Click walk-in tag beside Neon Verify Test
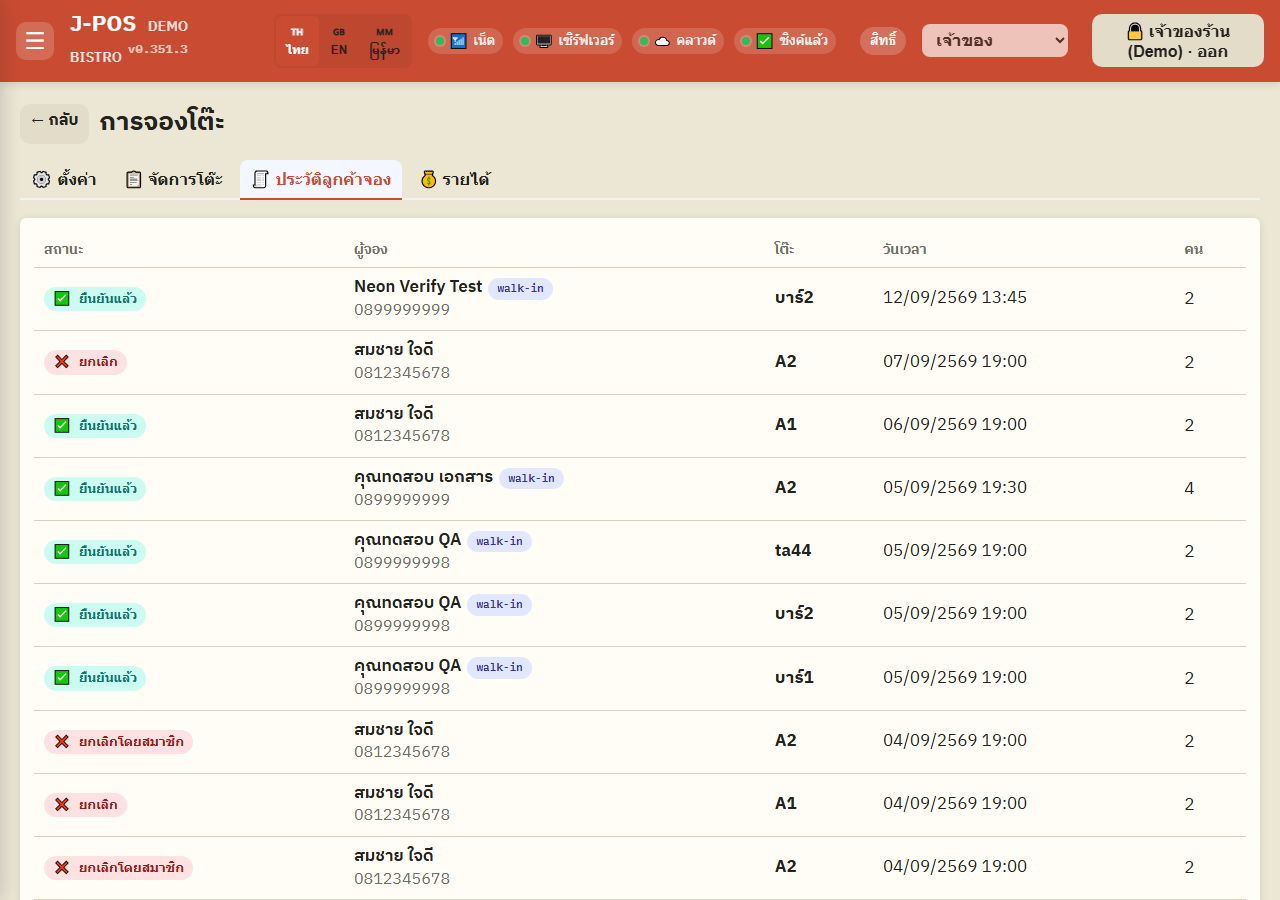The image size is (1280, 900). (x=520, y=288)
